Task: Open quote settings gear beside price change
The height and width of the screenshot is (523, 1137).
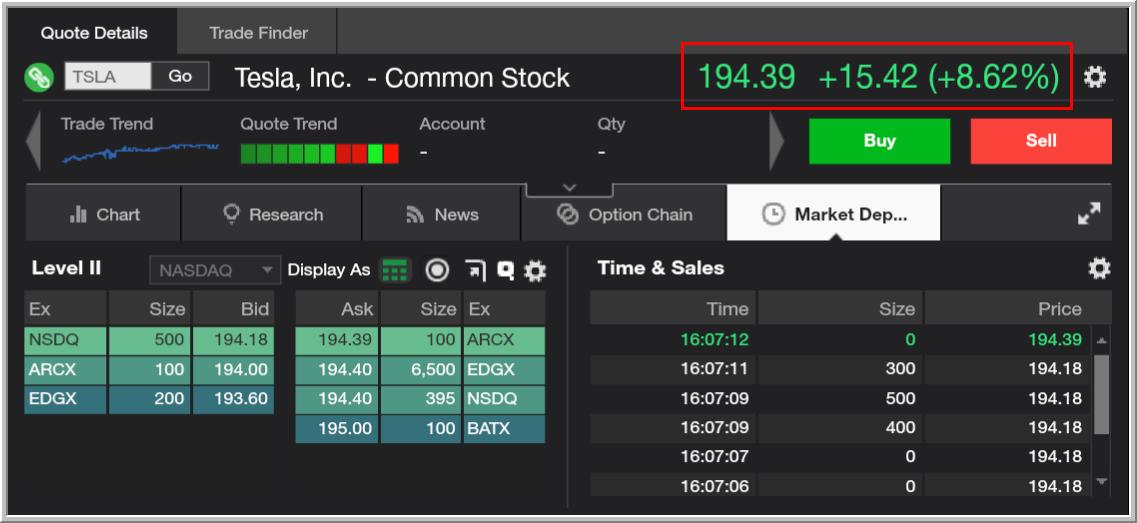Action: pos(1095,77)
